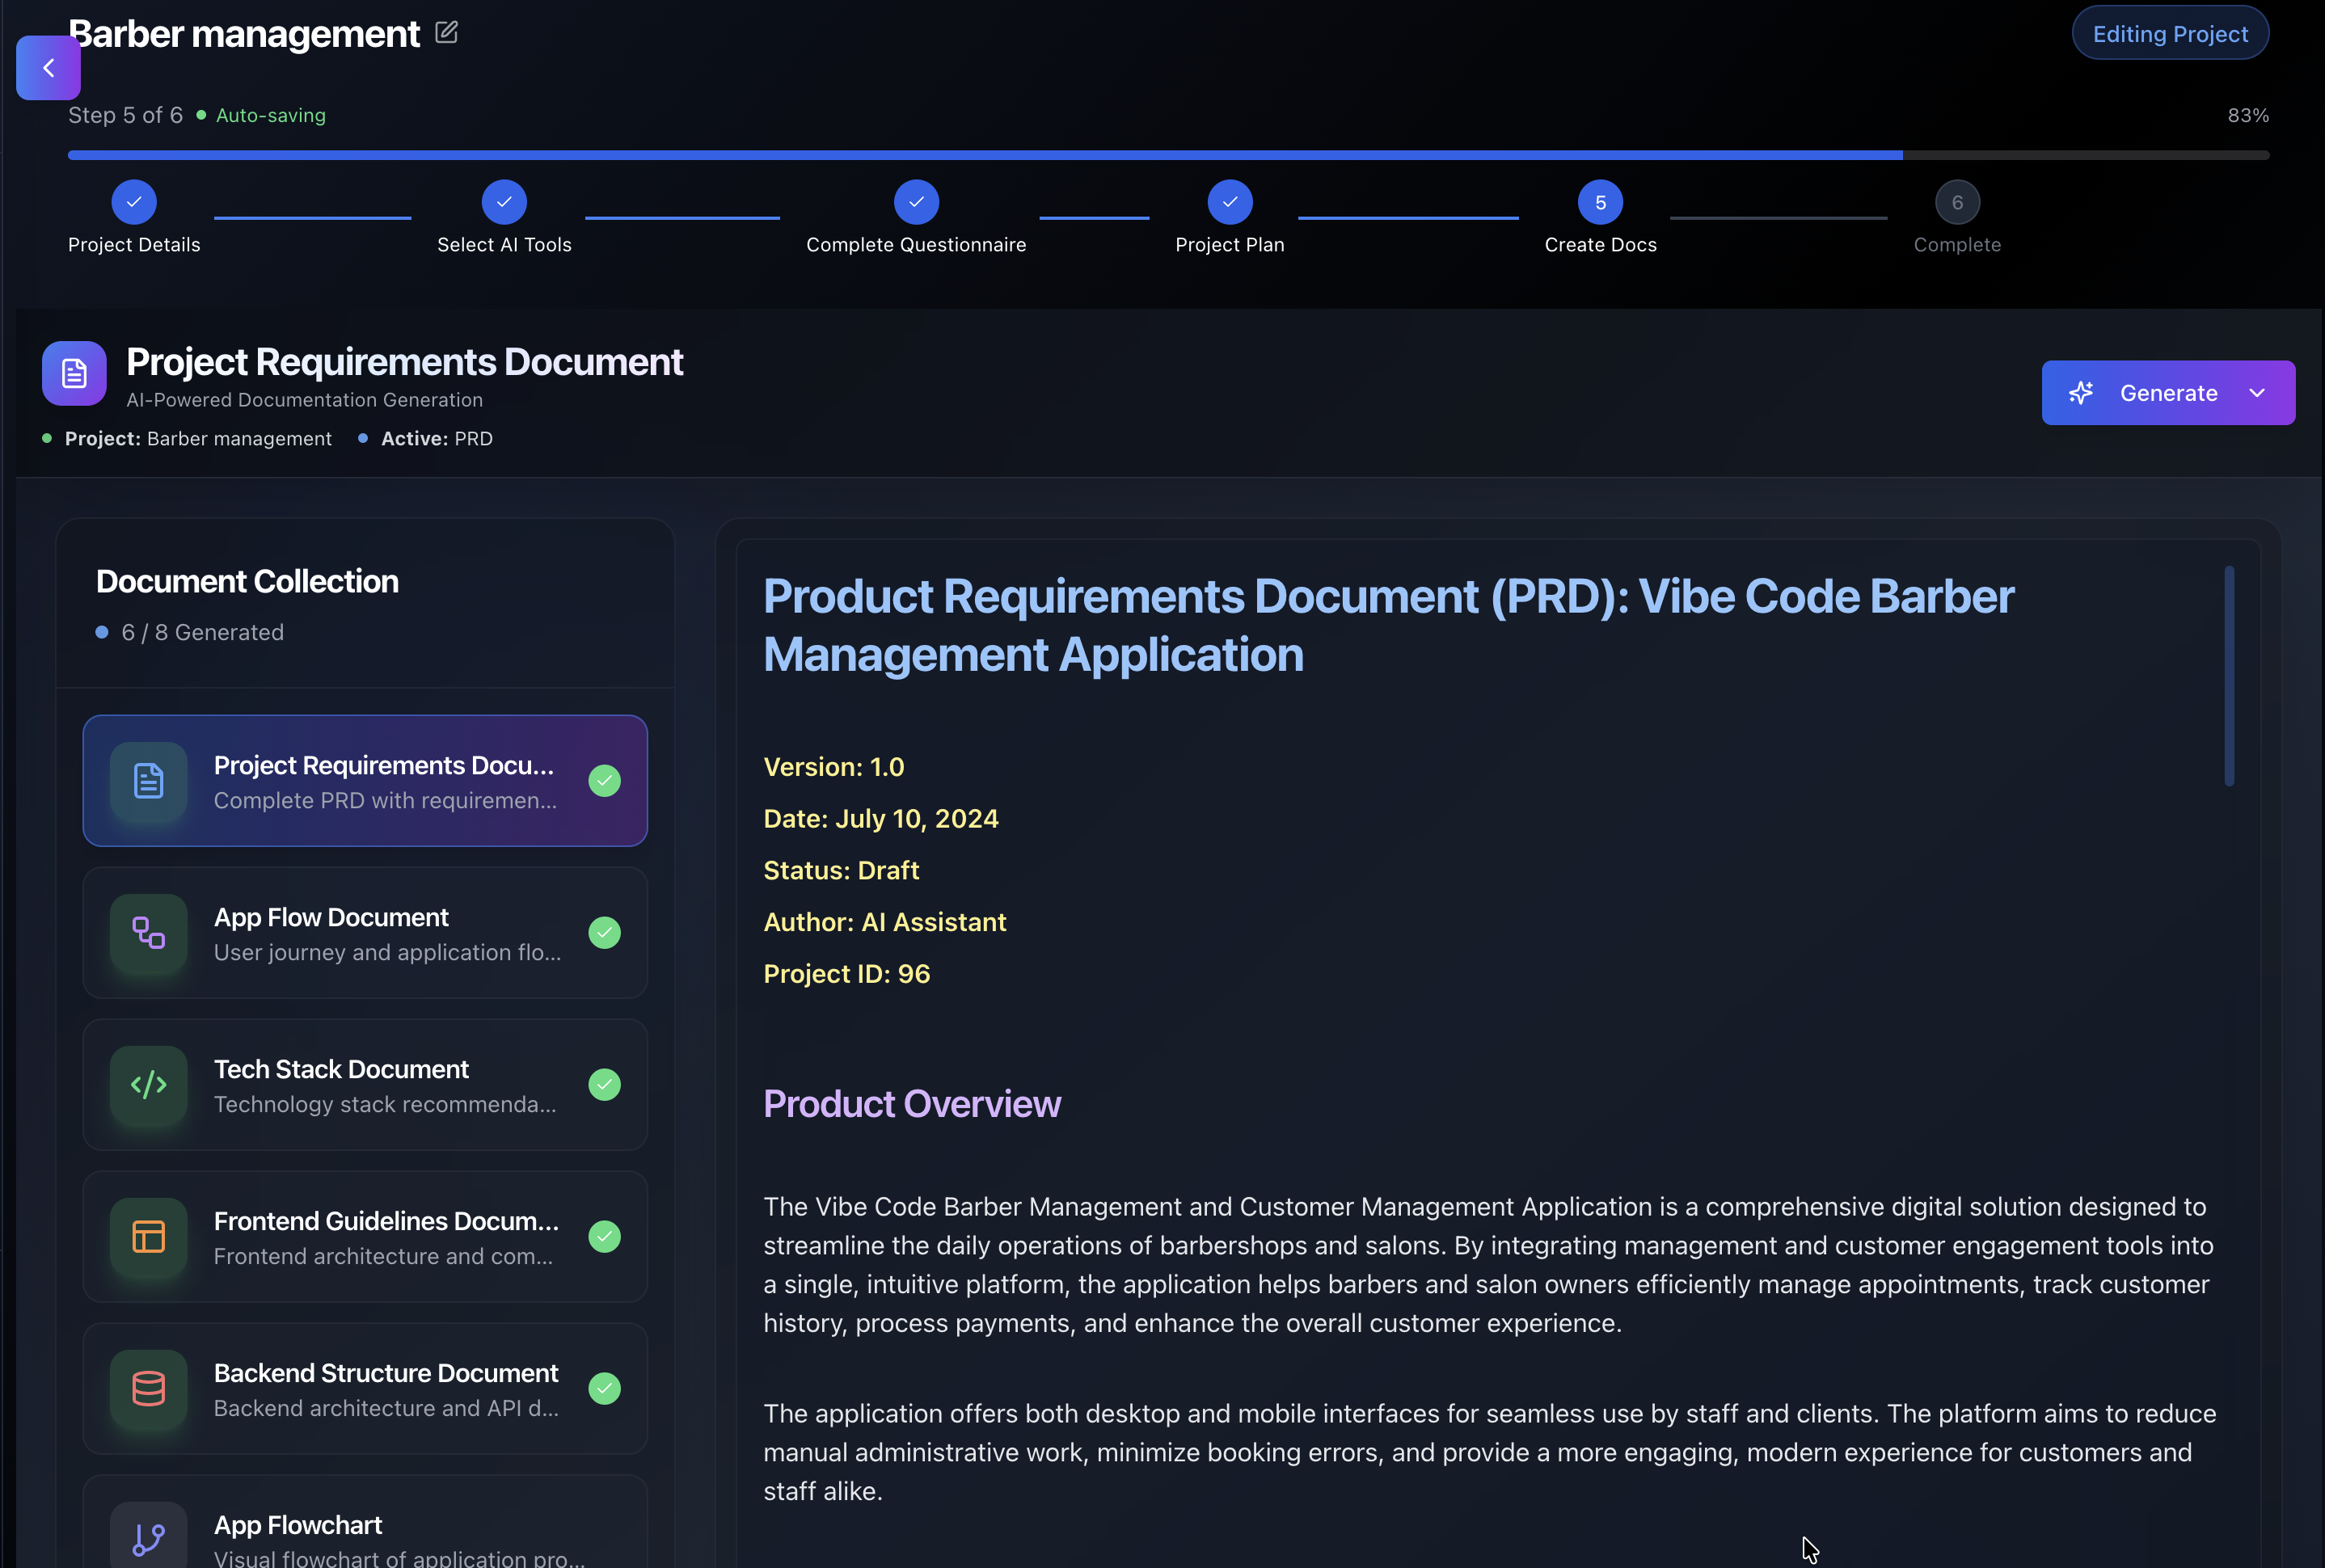Open the App Flow Document title
Viewport: 2325px width, 1568px height.
click(x=331, y=917)
